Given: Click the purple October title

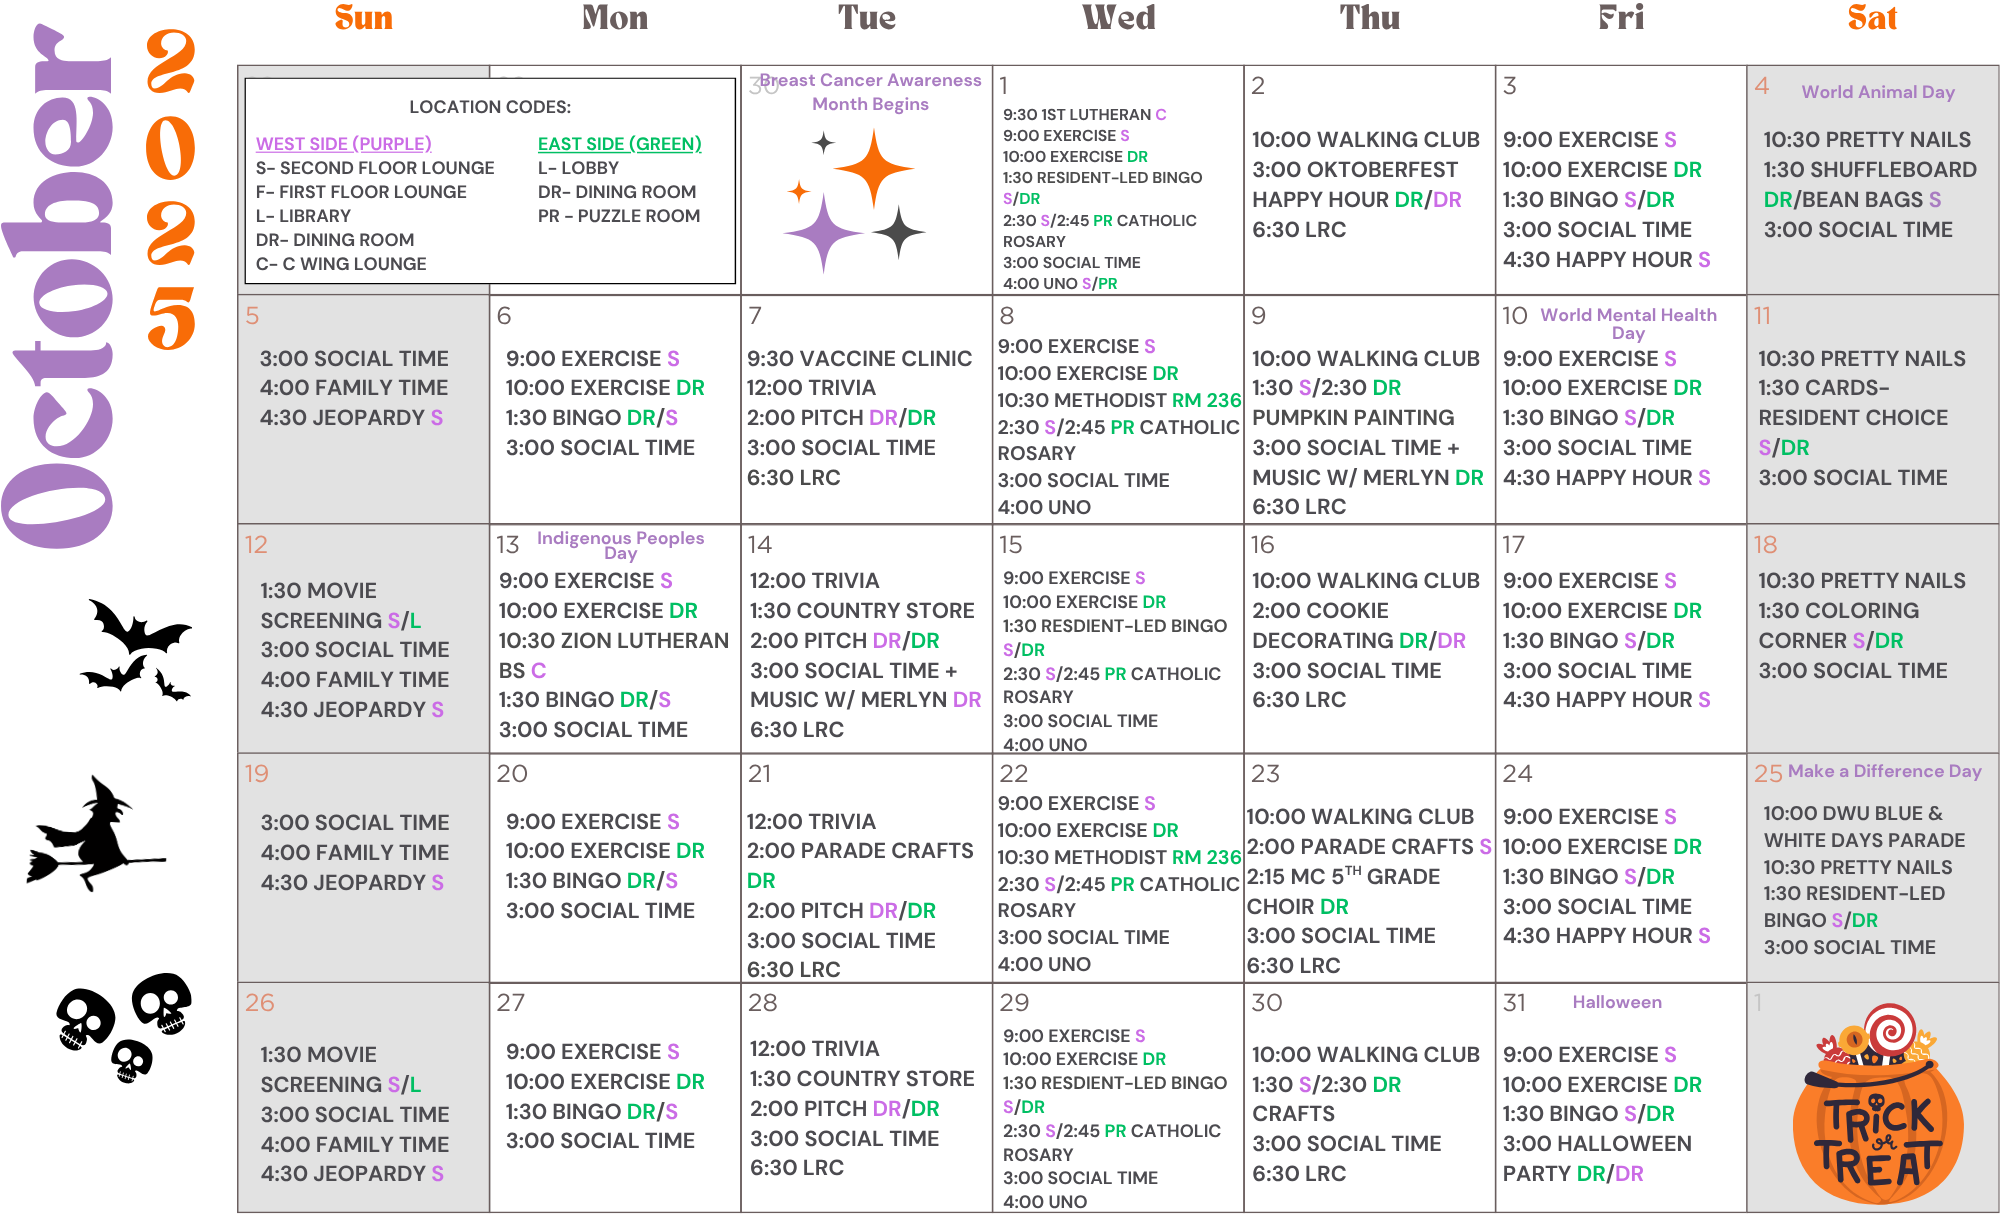Looking at the screenshot, I should (x=62, y=290).
